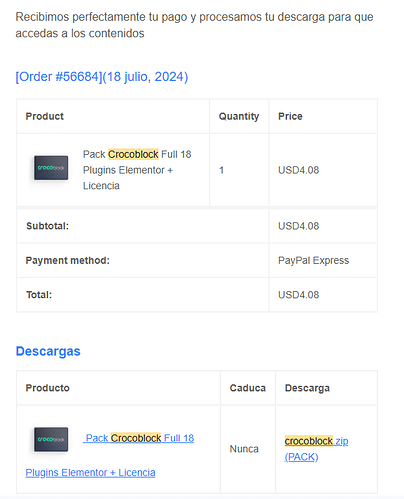The image size is (404, 499).
Task: Click the Crocoblock thumbnail in the order table
Action: pyautogui.click(x=51, y=168)
